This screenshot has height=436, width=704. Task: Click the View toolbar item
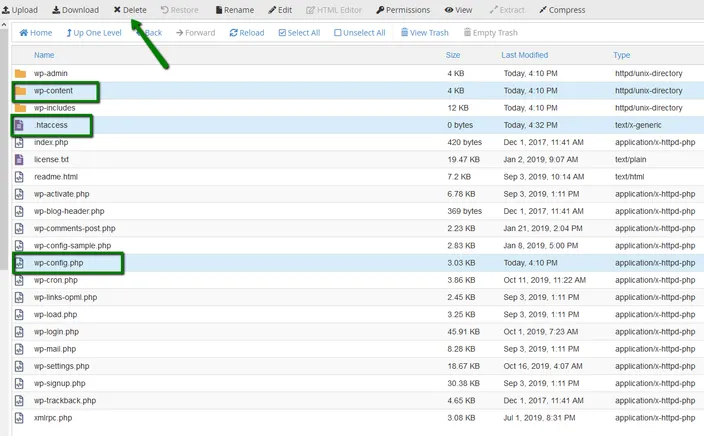pyautogui.click(x=458, y=10)
